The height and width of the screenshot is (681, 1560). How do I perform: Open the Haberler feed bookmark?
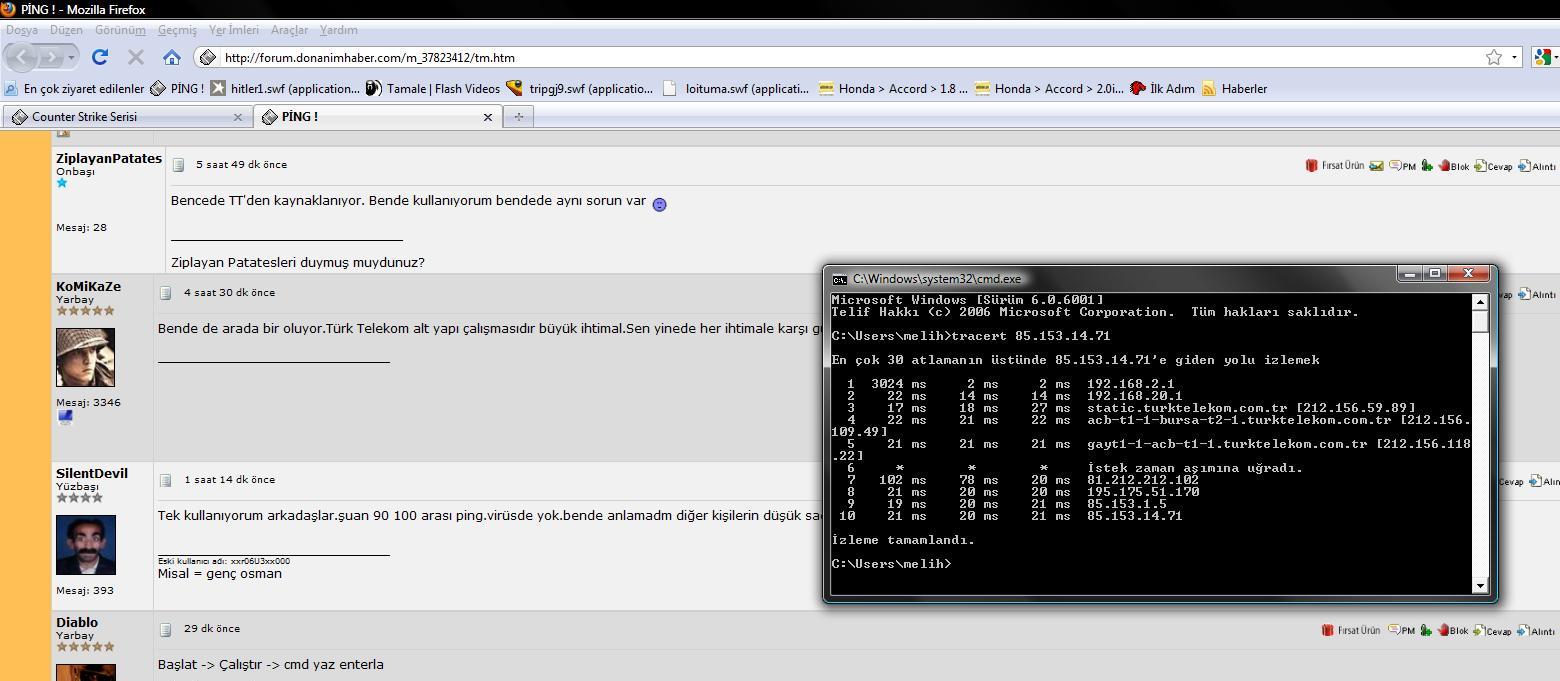[1234, 88]
